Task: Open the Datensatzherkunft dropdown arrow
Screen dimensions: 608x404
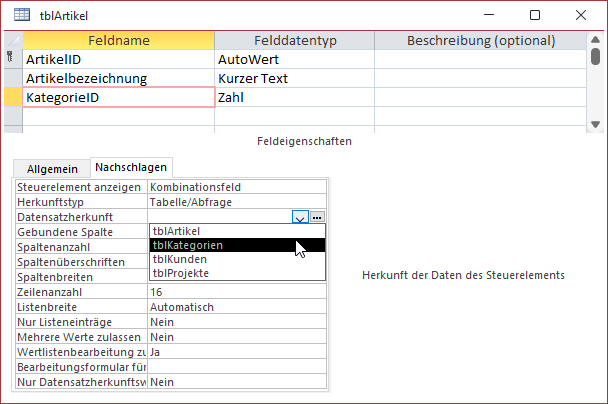Action: click(x=300, y=217)
